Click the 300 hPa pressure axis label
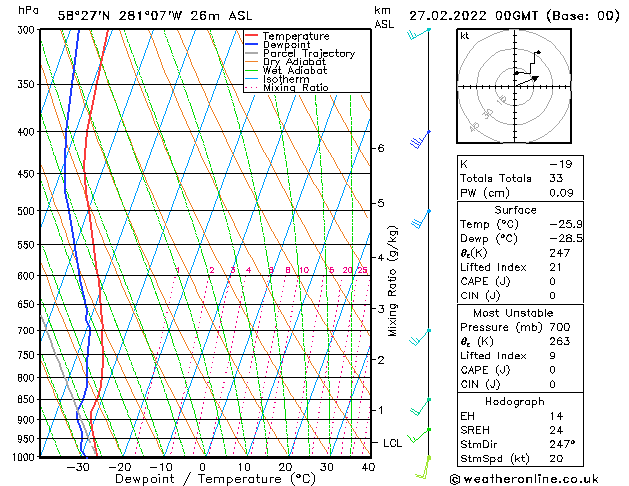 pos(26,30)
